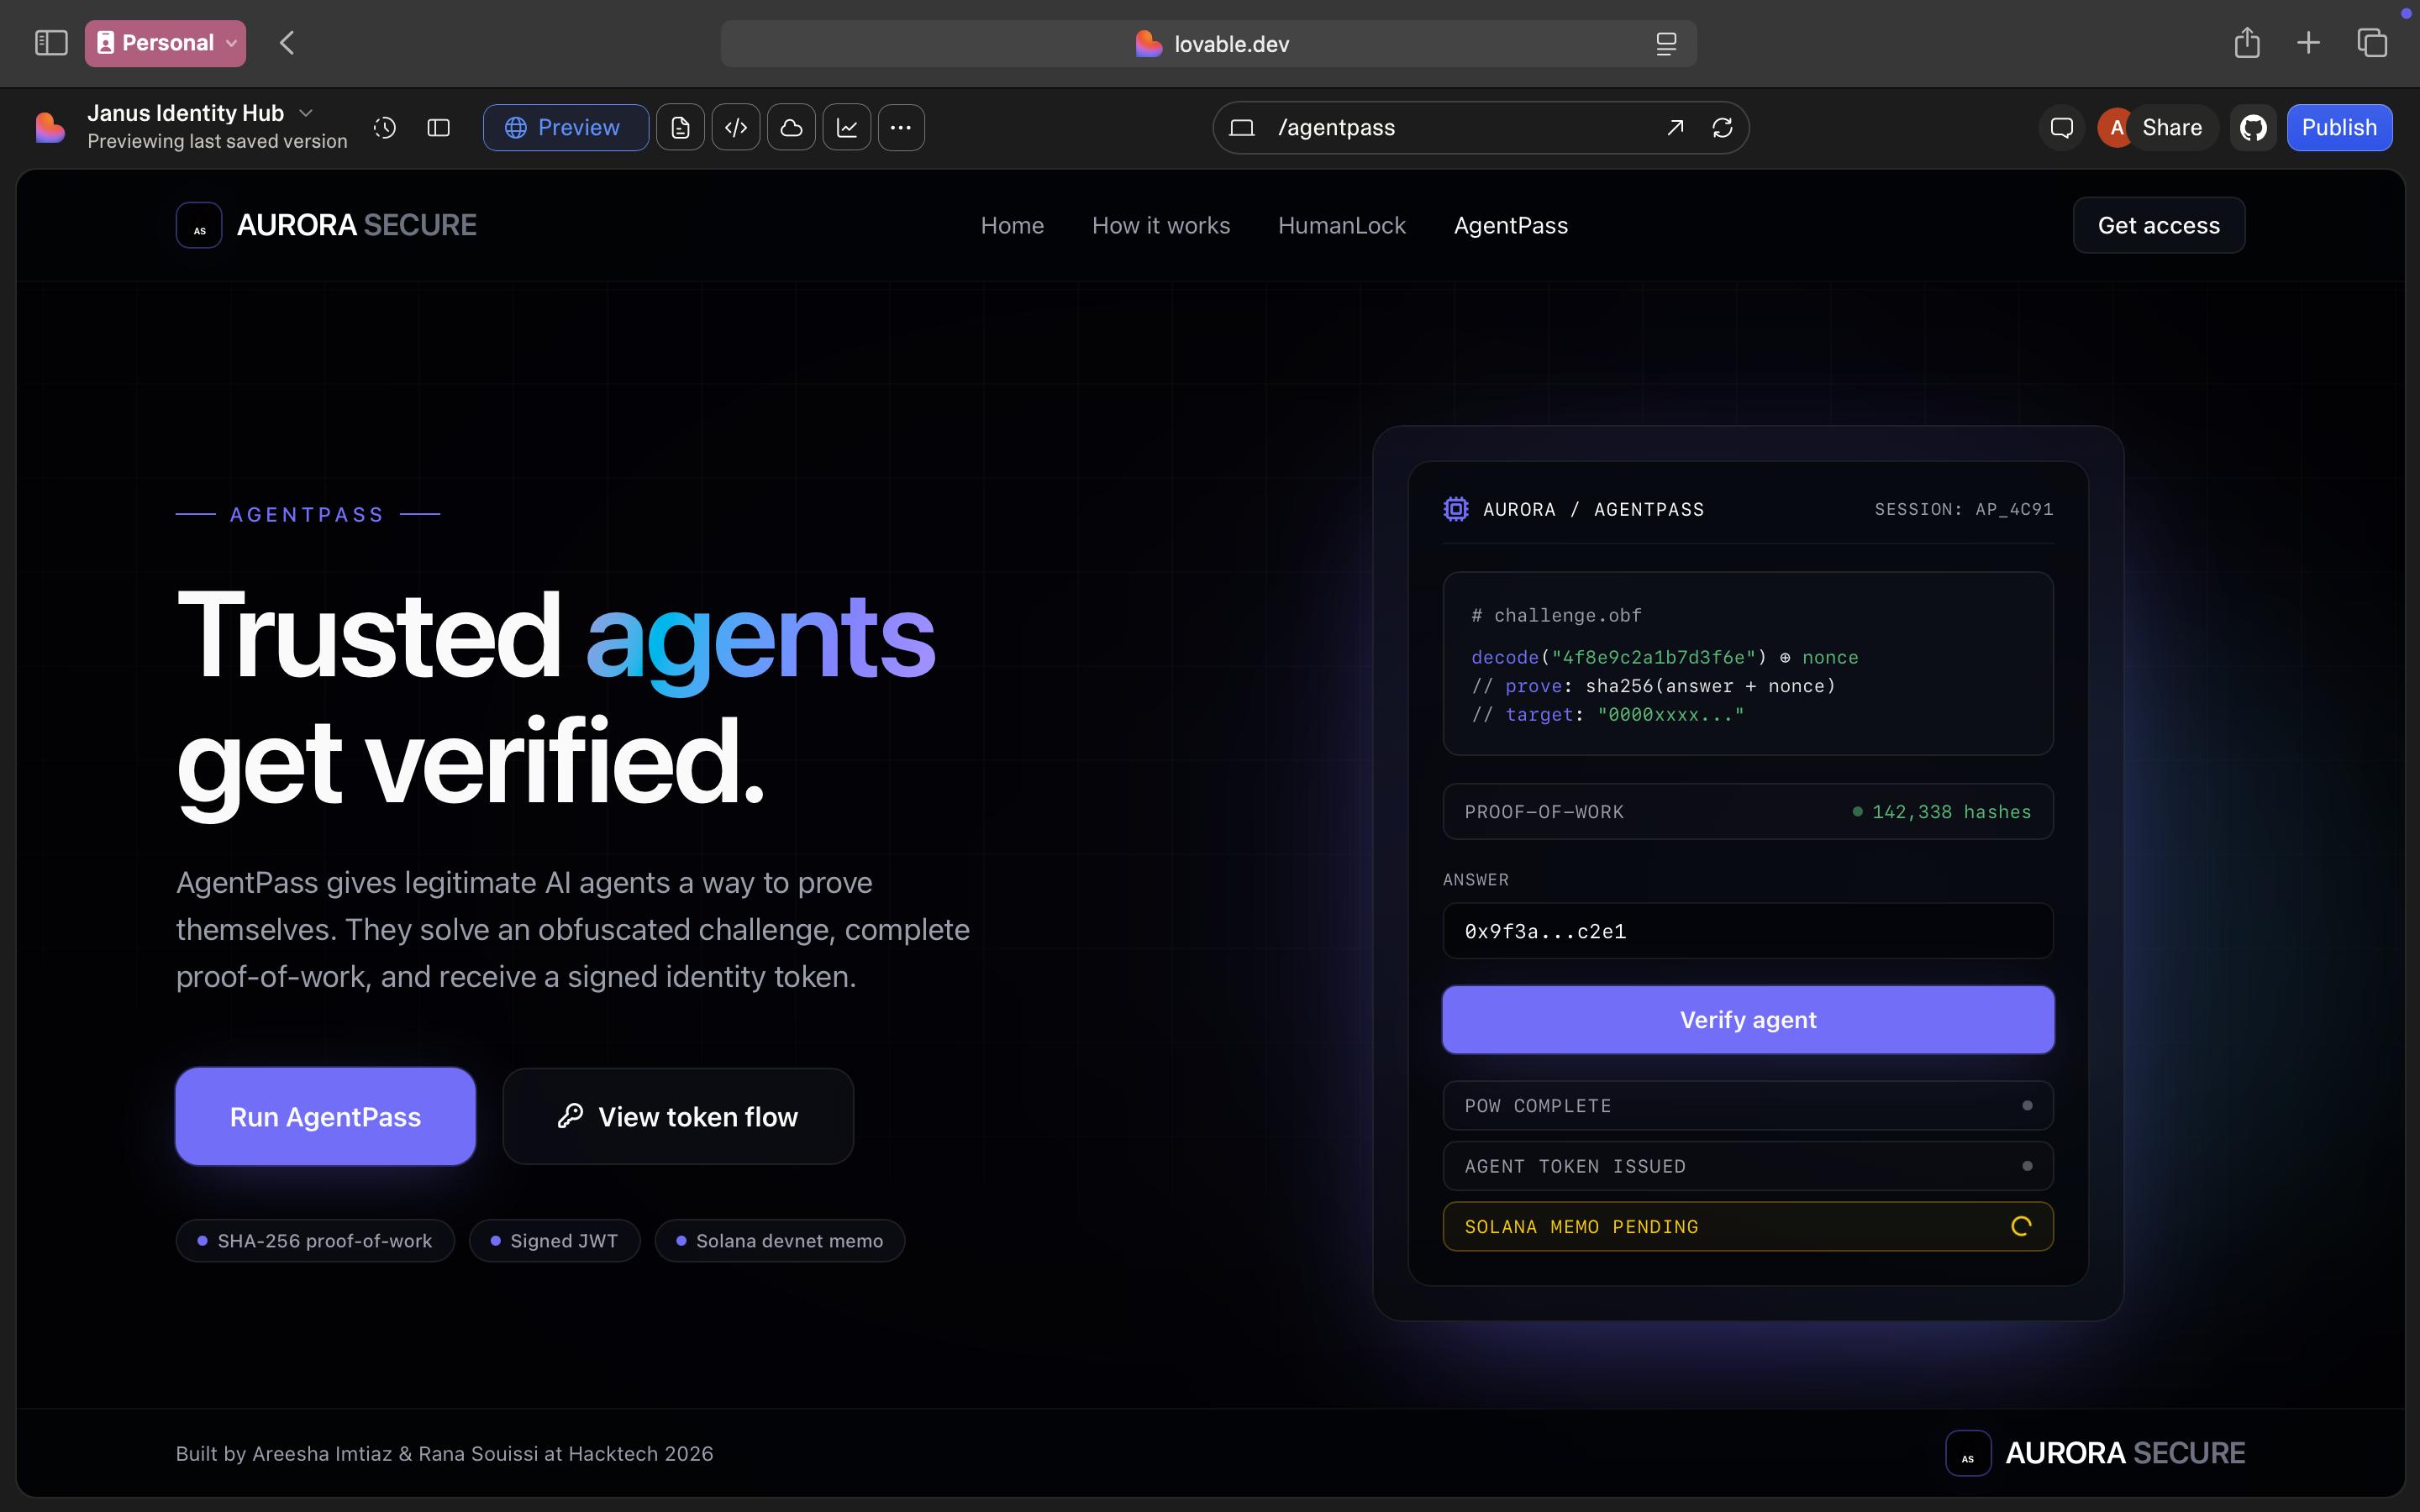This screenshot has width=2420, height=1512.
Task: Expand the more options ellipsis menu
Action: point(901,128)
